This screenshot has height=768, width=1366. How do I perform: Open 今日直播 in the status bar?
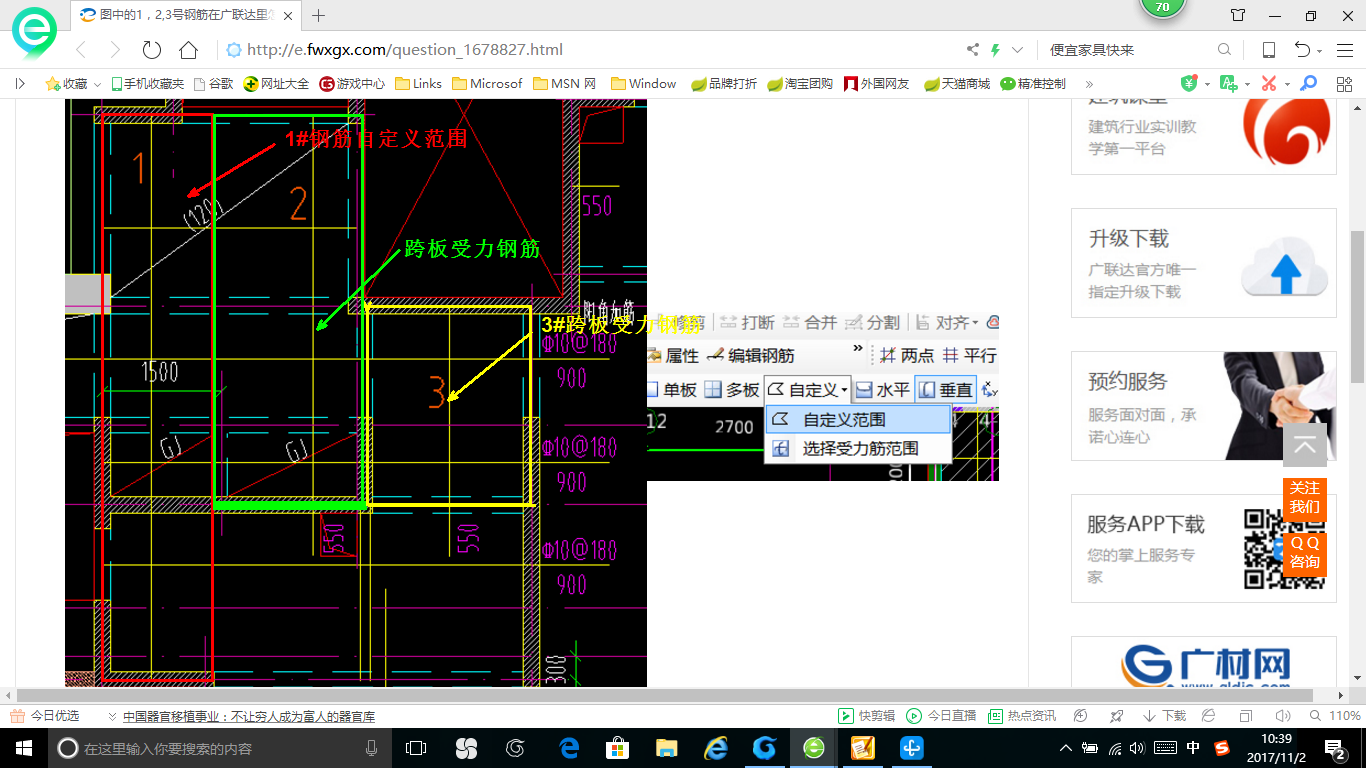coord(941,716)
